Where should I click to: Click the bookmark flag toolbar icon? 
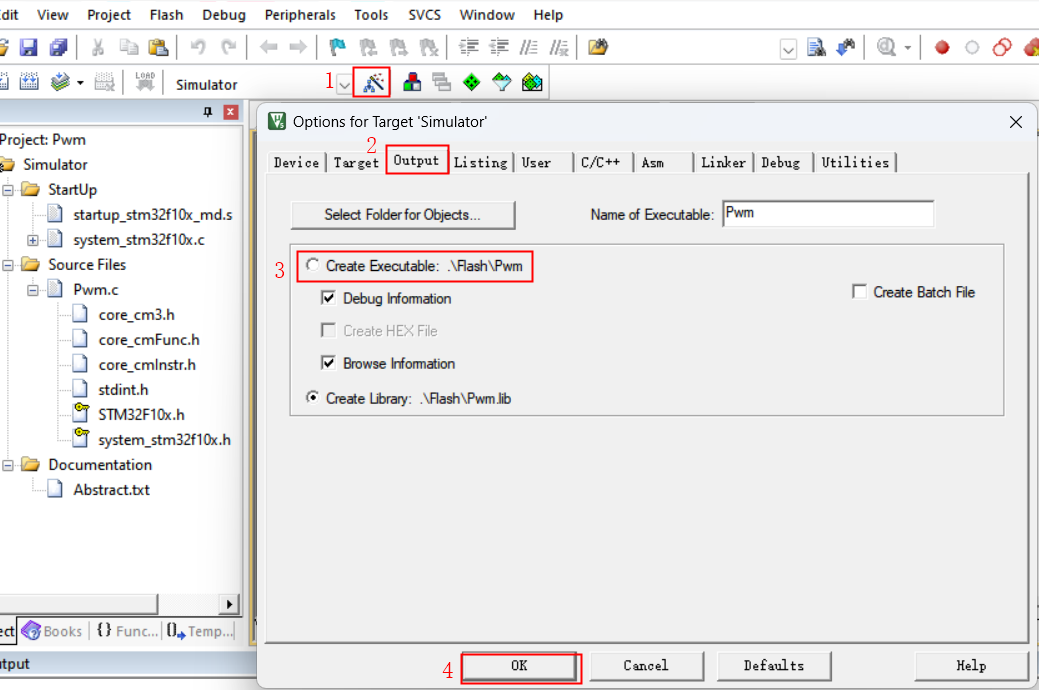pyautogui.click(x=338, y=47)
